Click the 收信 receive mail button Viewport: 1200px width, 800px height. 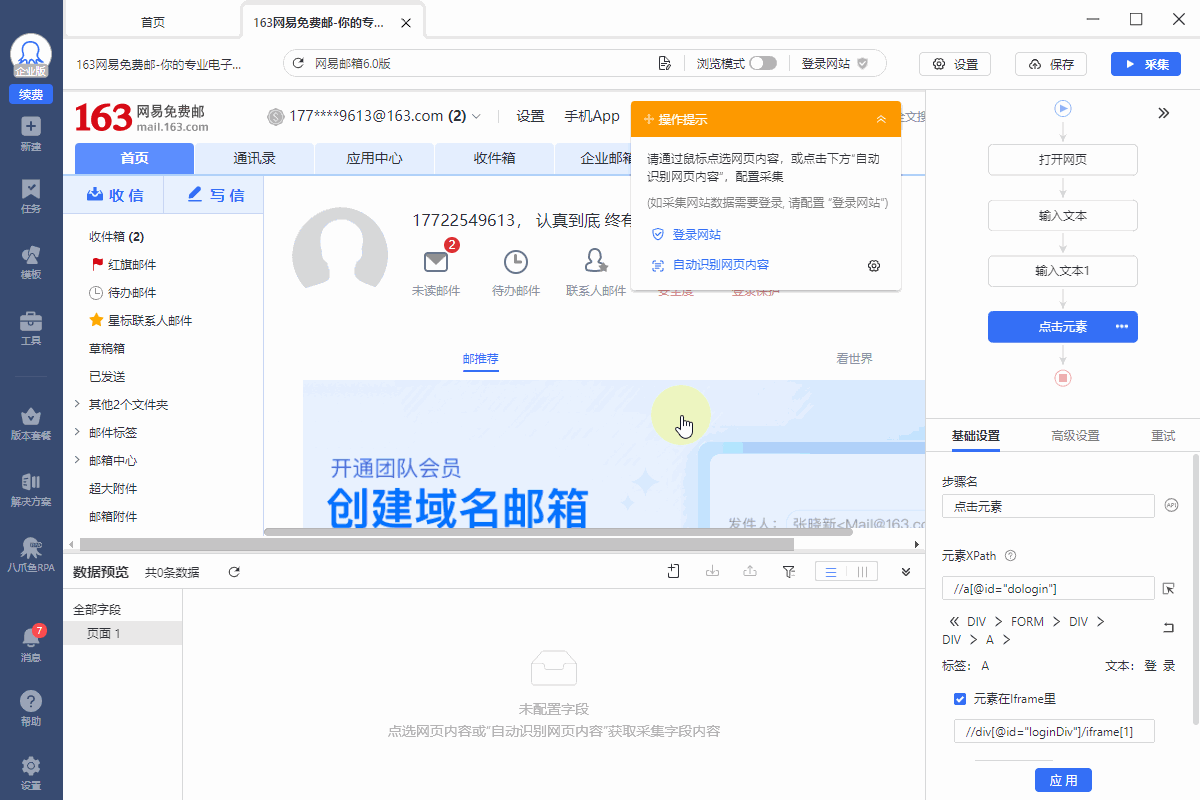pyautogui.click(x=114, y=195)
